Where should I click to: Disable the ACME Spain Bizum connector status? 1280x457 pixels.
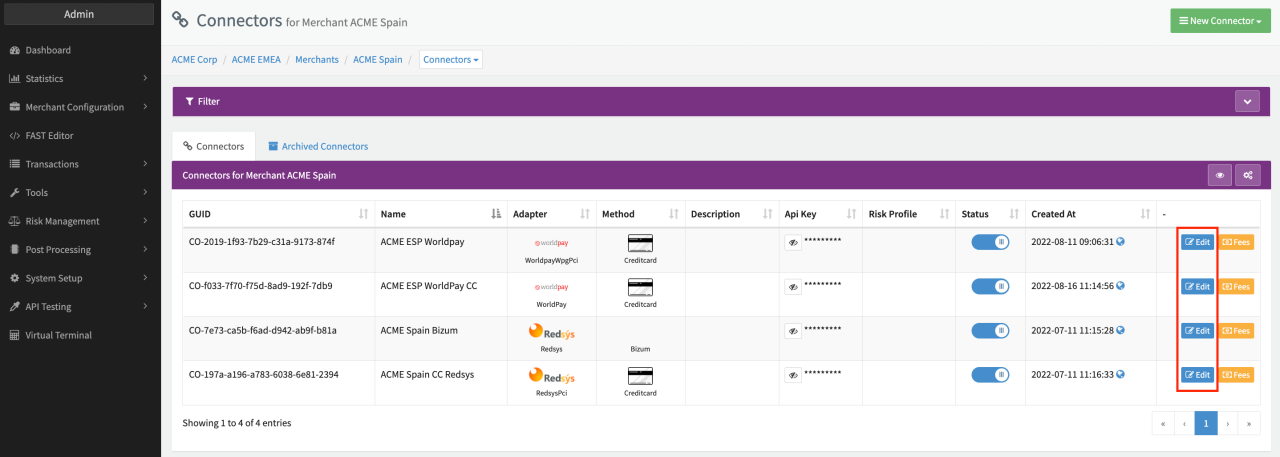coord(990,331)
